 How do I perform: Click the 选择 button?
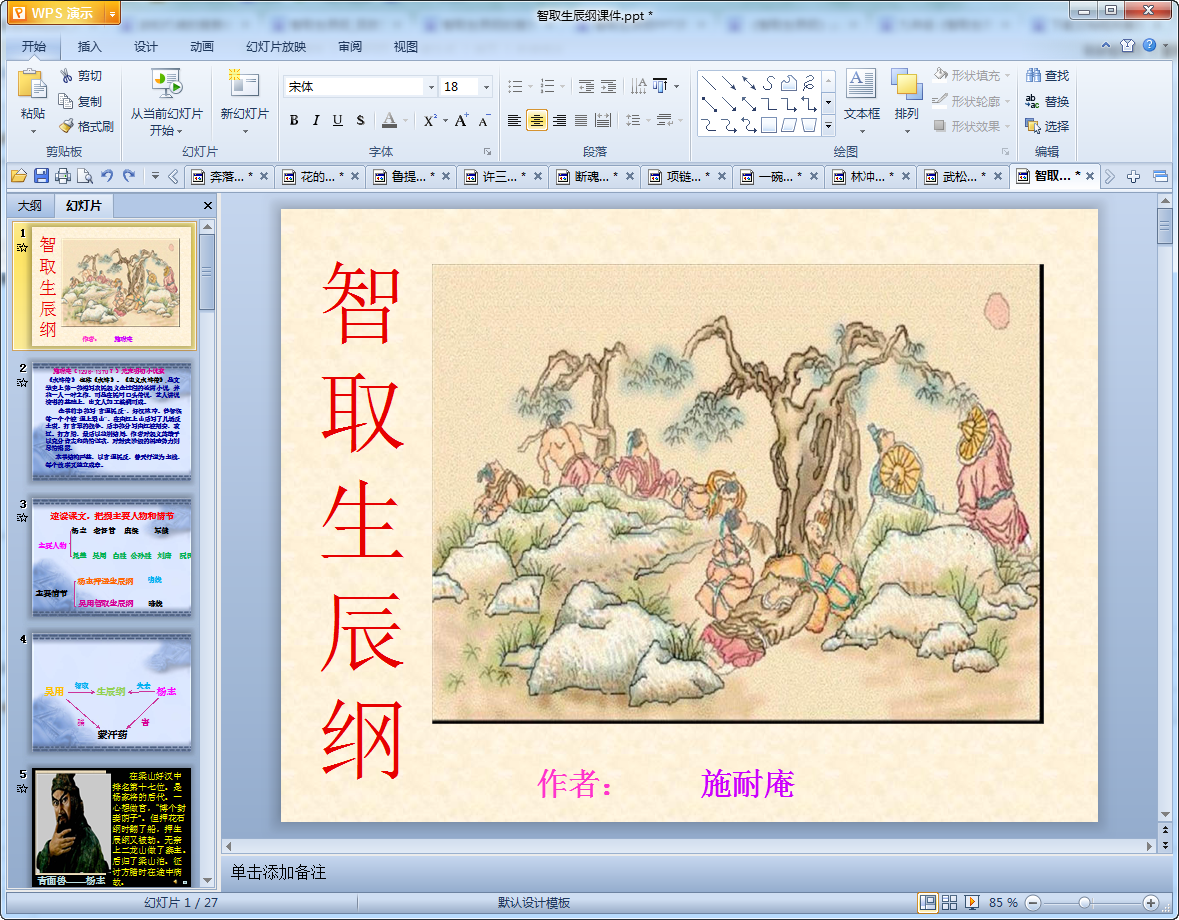1047,126
